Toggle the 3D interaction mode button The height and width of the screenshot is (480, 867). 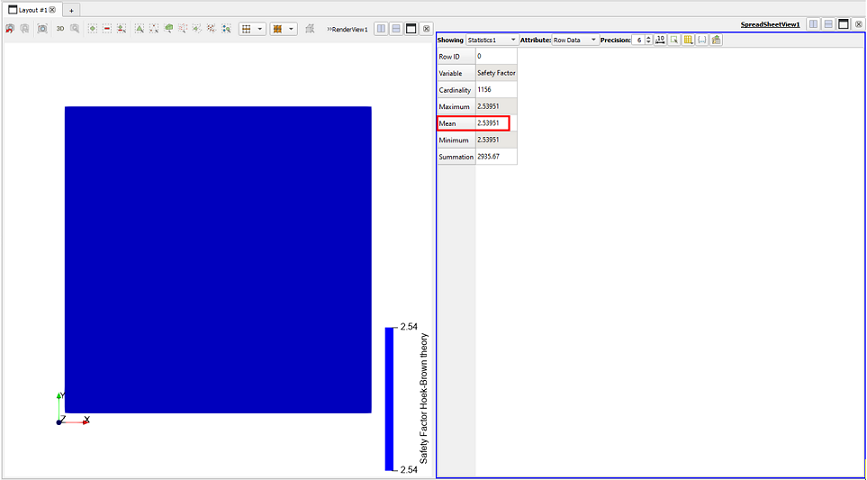60,29
